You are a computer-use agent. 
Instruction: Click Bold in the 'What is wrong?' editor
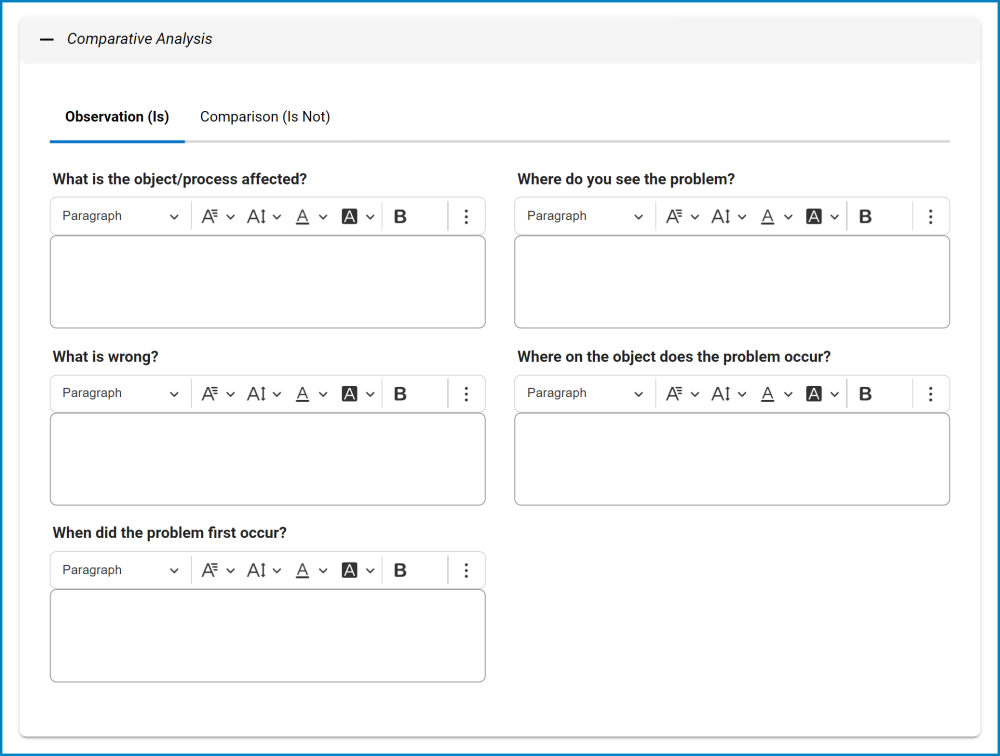click(x=400, y=394)
